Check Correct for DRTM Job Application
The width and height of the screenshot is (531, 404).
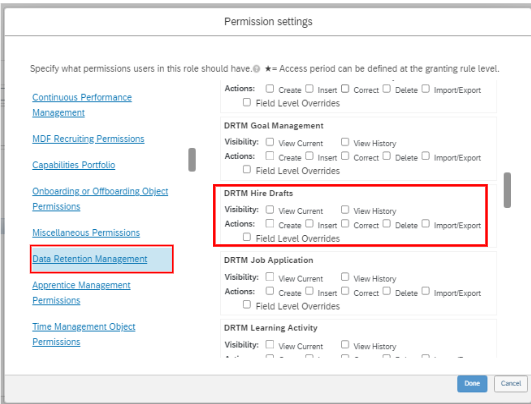[x=345, y=291]
